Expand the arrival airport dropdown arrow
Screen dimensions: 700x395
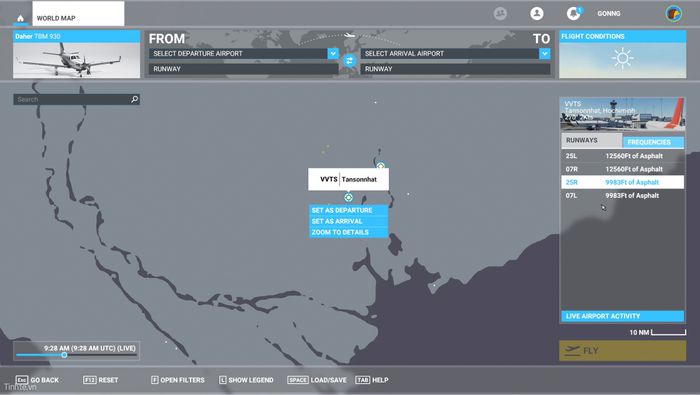pos(545,54)
